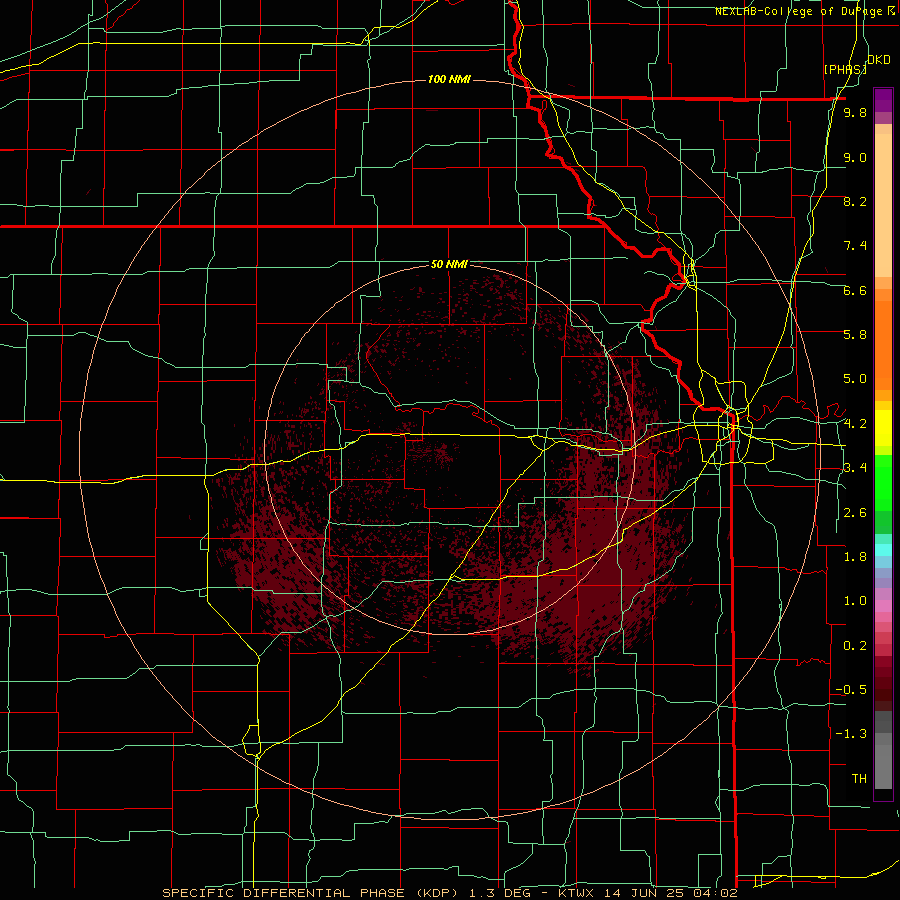Screen dimensions: 900x900
Task: Click the "04:02" timestamp in the caption
Action: (715, 893)
